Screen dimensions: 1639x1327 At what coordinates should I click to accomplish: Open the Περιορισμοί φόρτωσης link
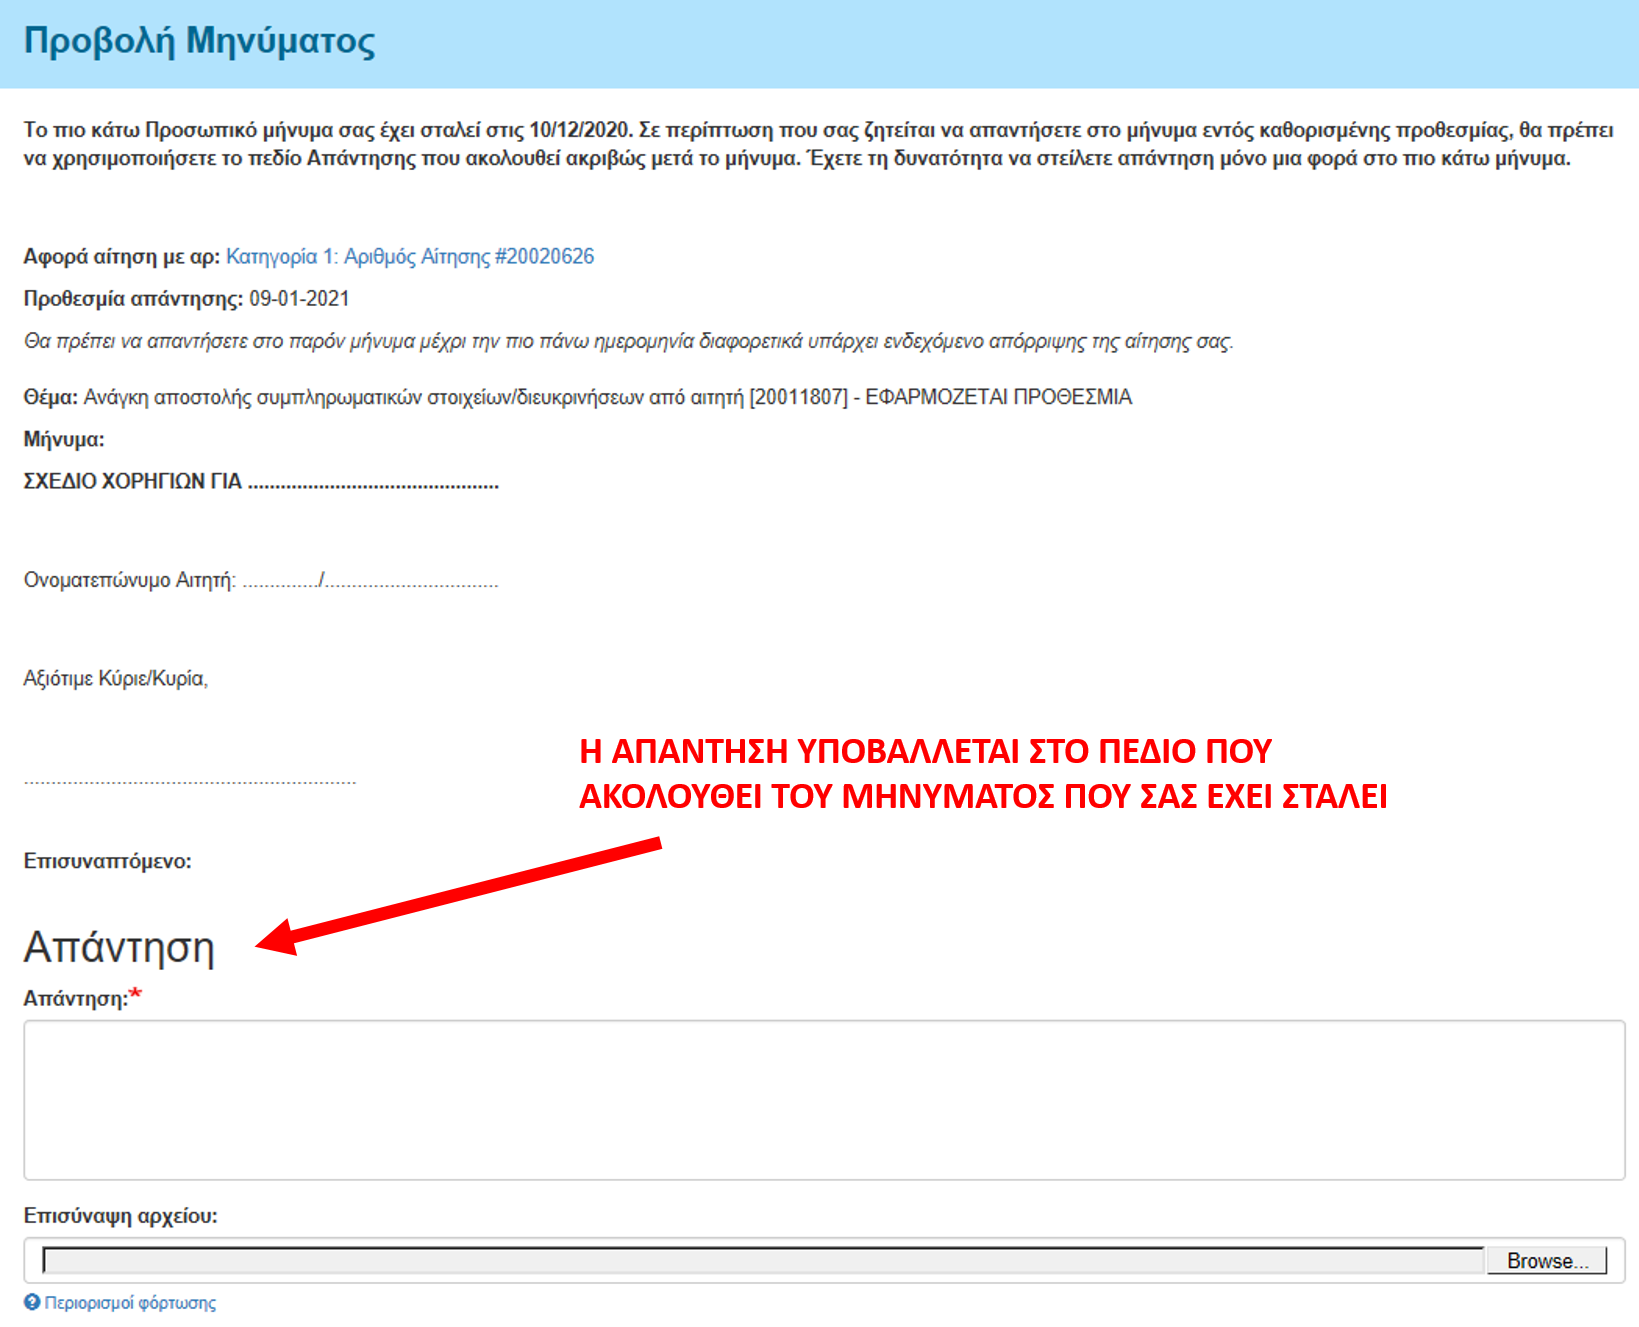click(130, 1303)
